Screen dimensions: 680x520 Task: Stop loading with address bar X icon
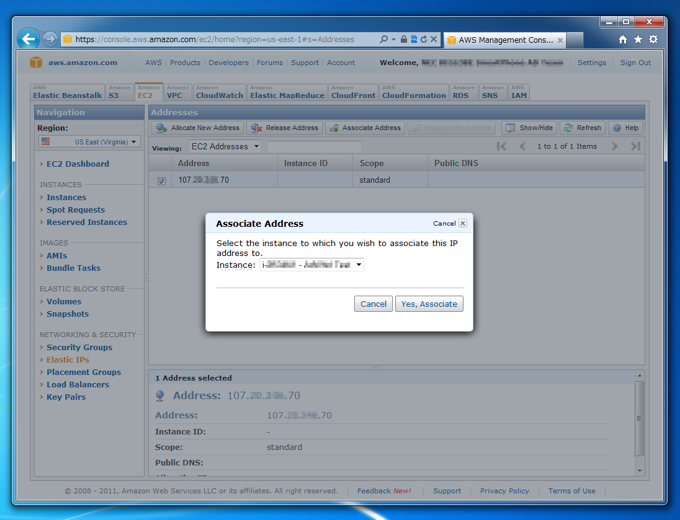433,39
